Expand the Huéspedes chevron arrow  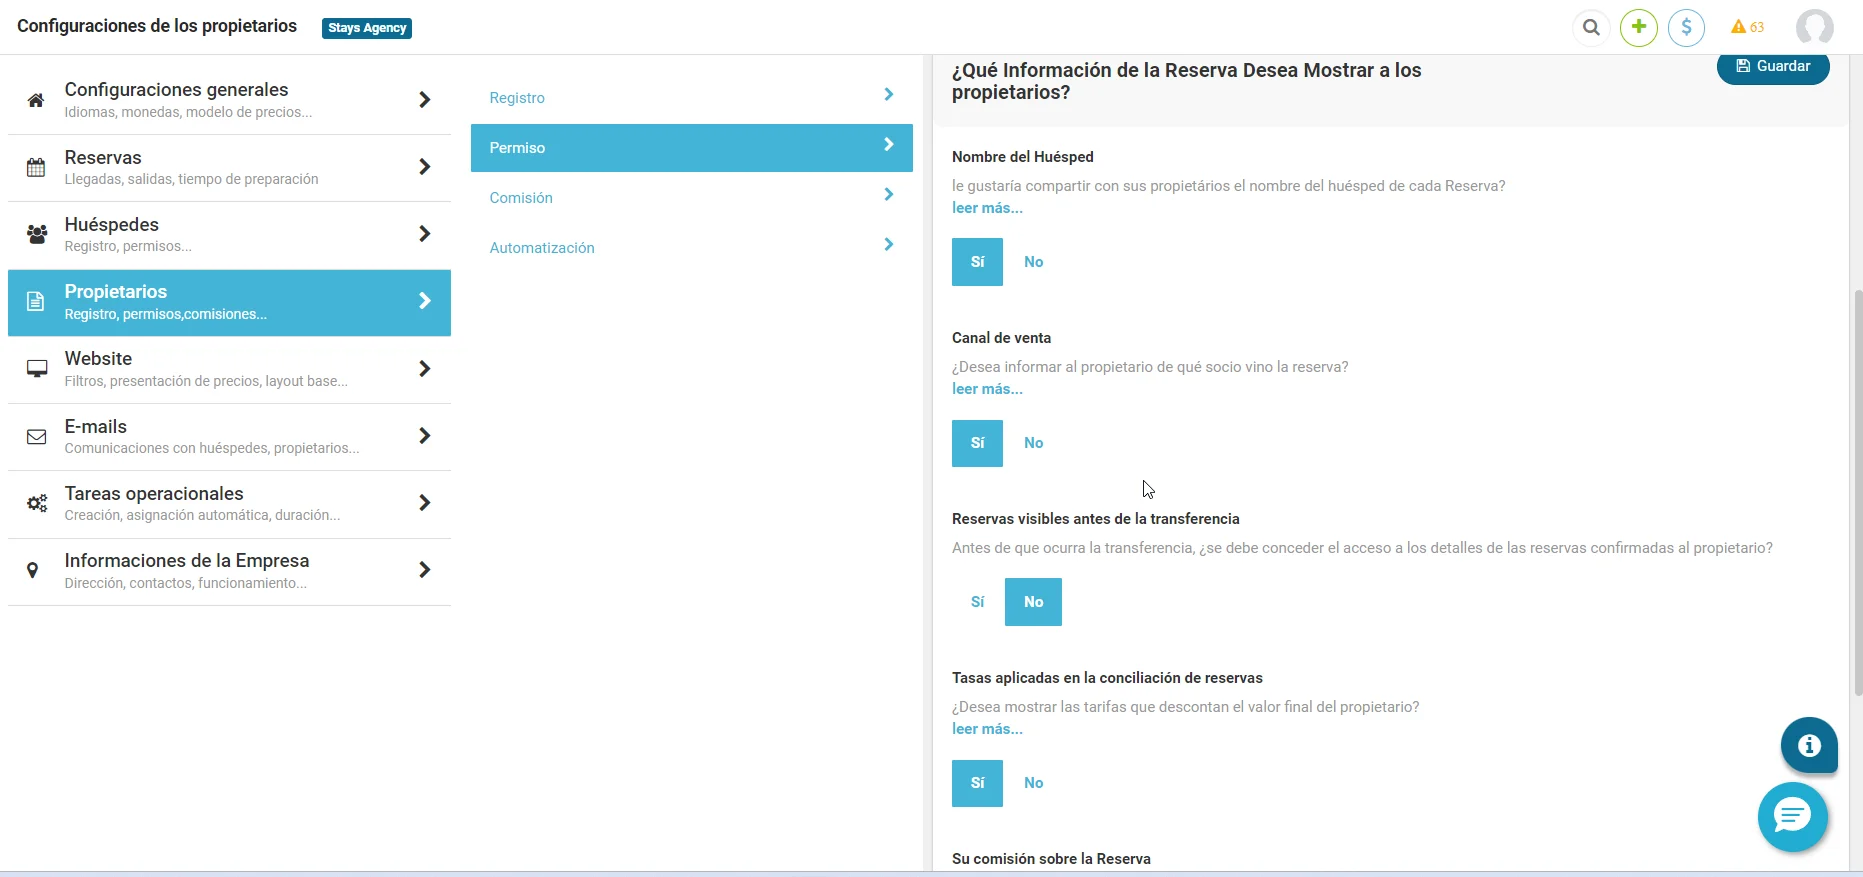pos(425,234)
